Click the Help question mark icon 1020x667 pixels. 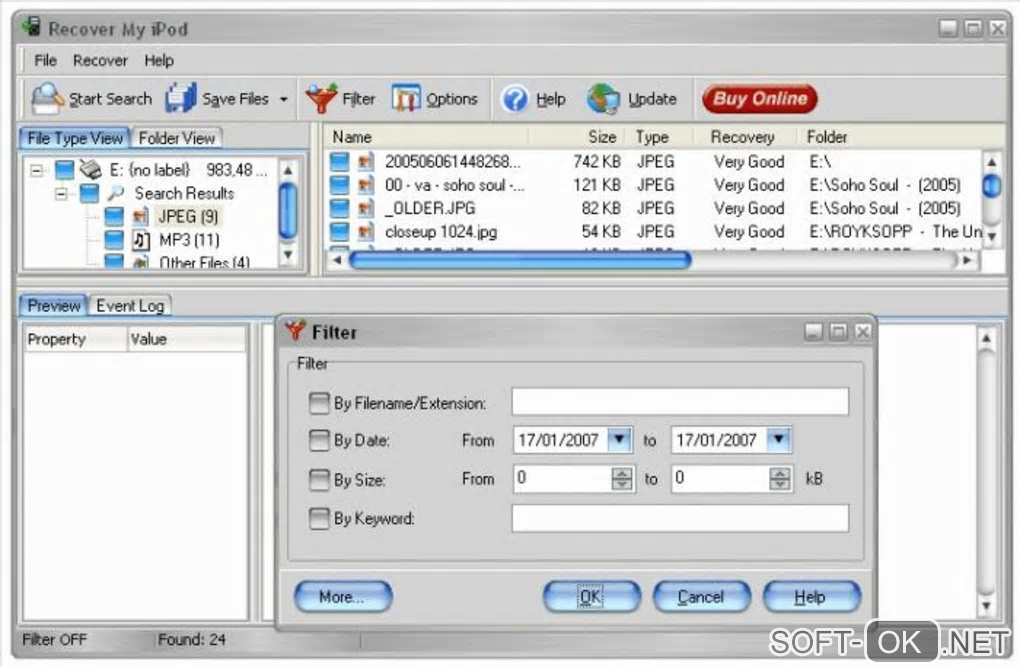pos(515,99)
